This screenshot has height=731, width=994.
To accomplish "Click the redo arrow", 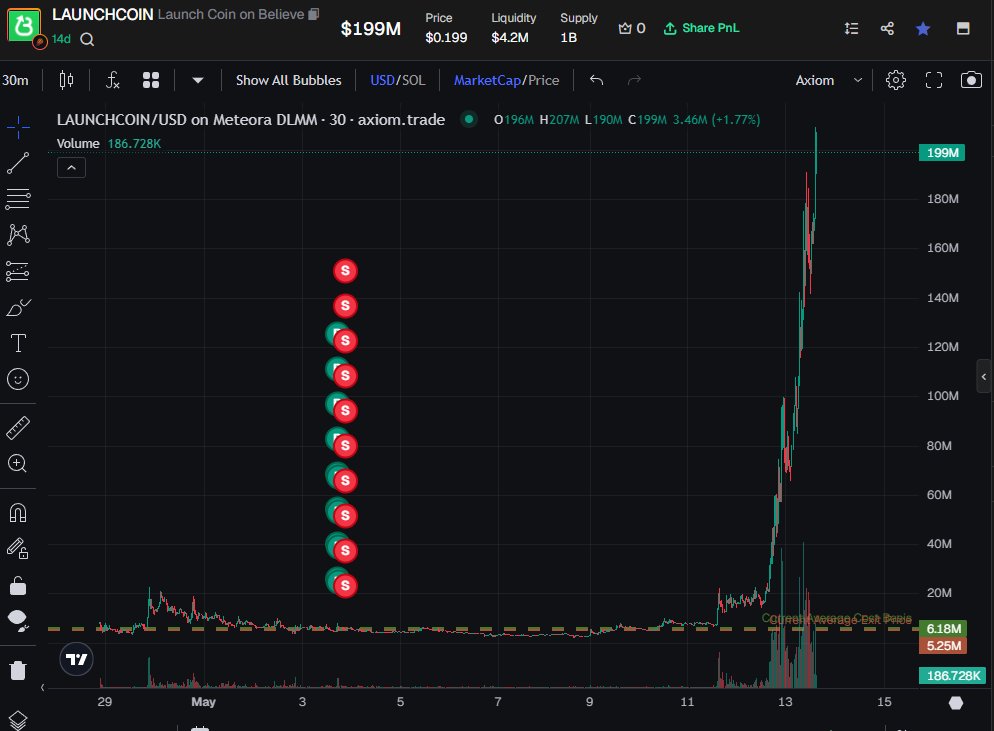I will pyautogui.click(x=635, y=80).
